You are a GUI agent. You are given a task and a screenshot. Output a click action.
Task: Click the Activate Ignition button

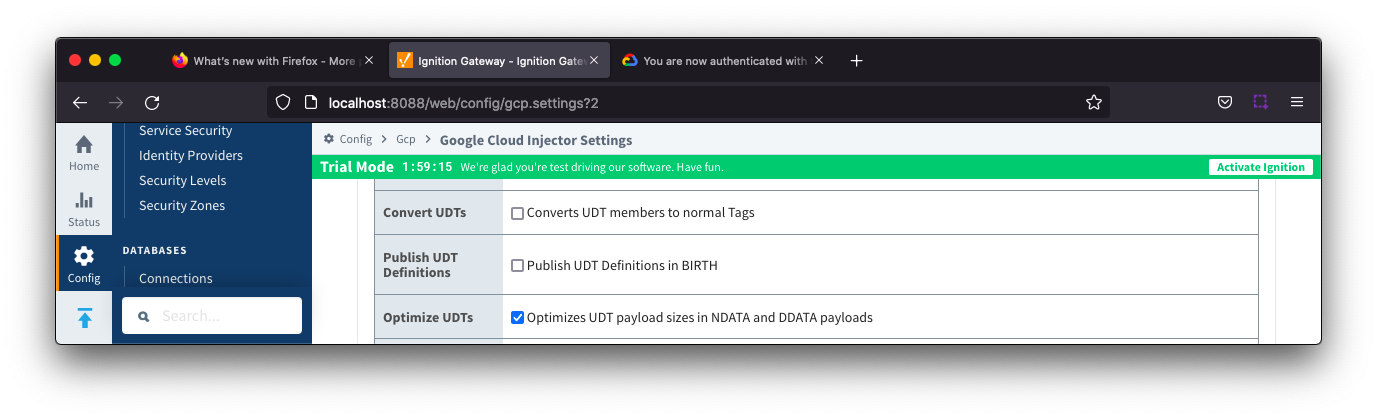point(1260,167)
